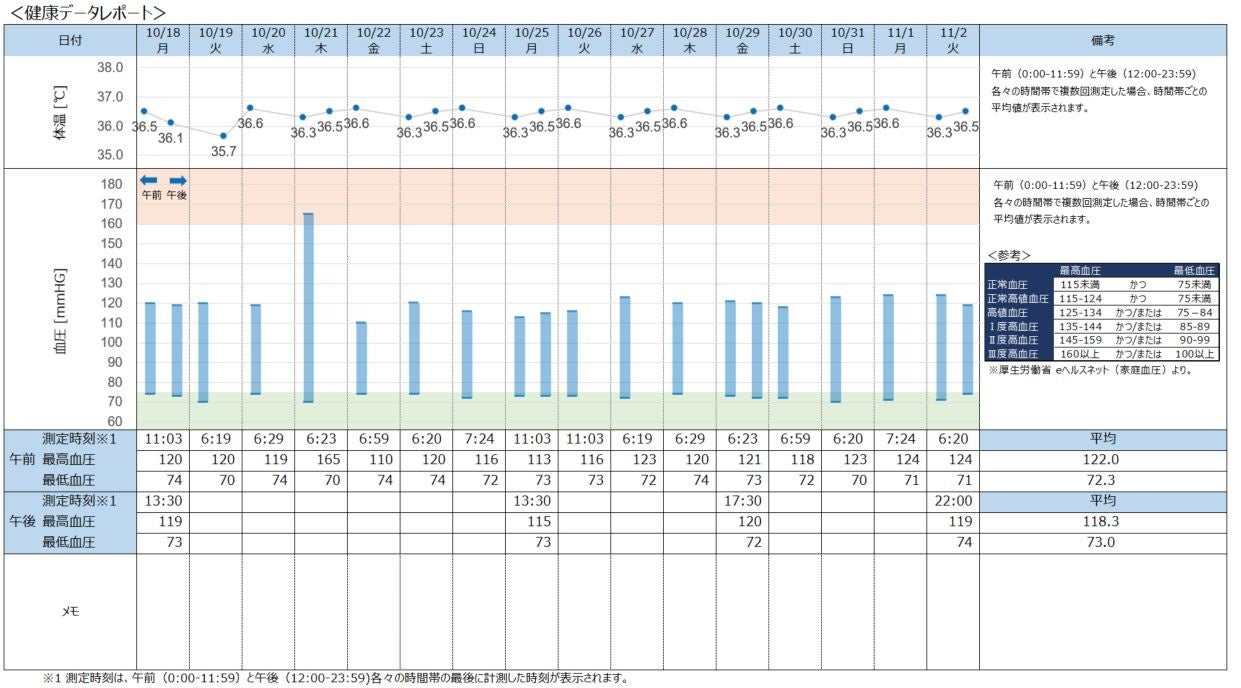Click the 午後 right arrow legend marker
The image size is (1241, 688).
[178, 180]
